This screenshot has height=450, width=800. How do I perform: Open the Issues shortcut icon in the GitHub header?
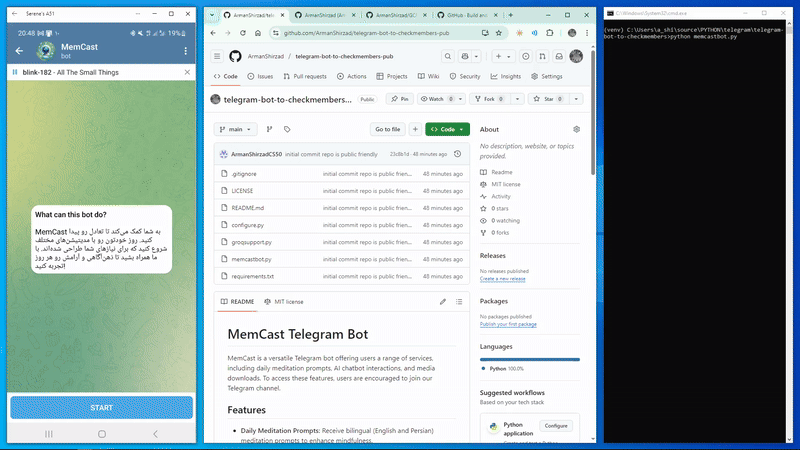(x=526, y=56)
